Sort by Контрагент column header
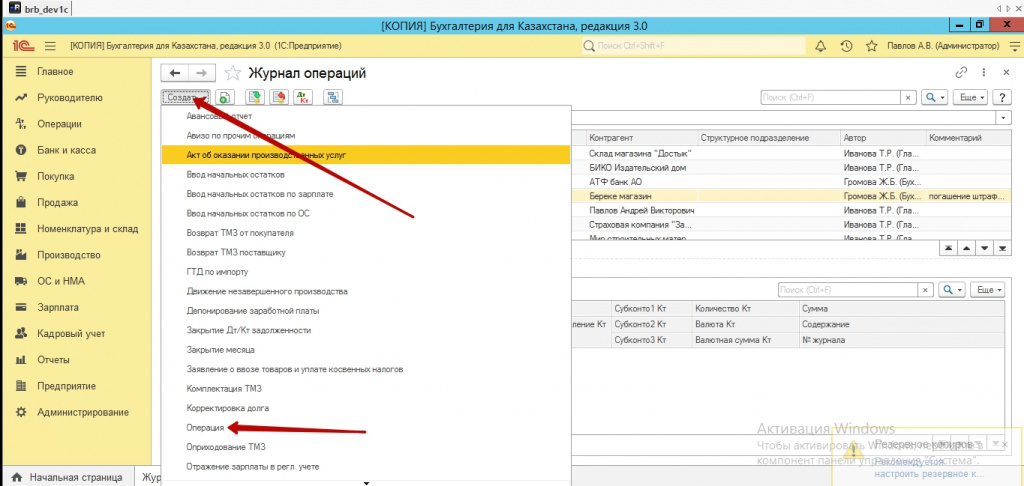The height and width of the screenshot is (486, 1024). pyautogui.click(x=641, y=138)
